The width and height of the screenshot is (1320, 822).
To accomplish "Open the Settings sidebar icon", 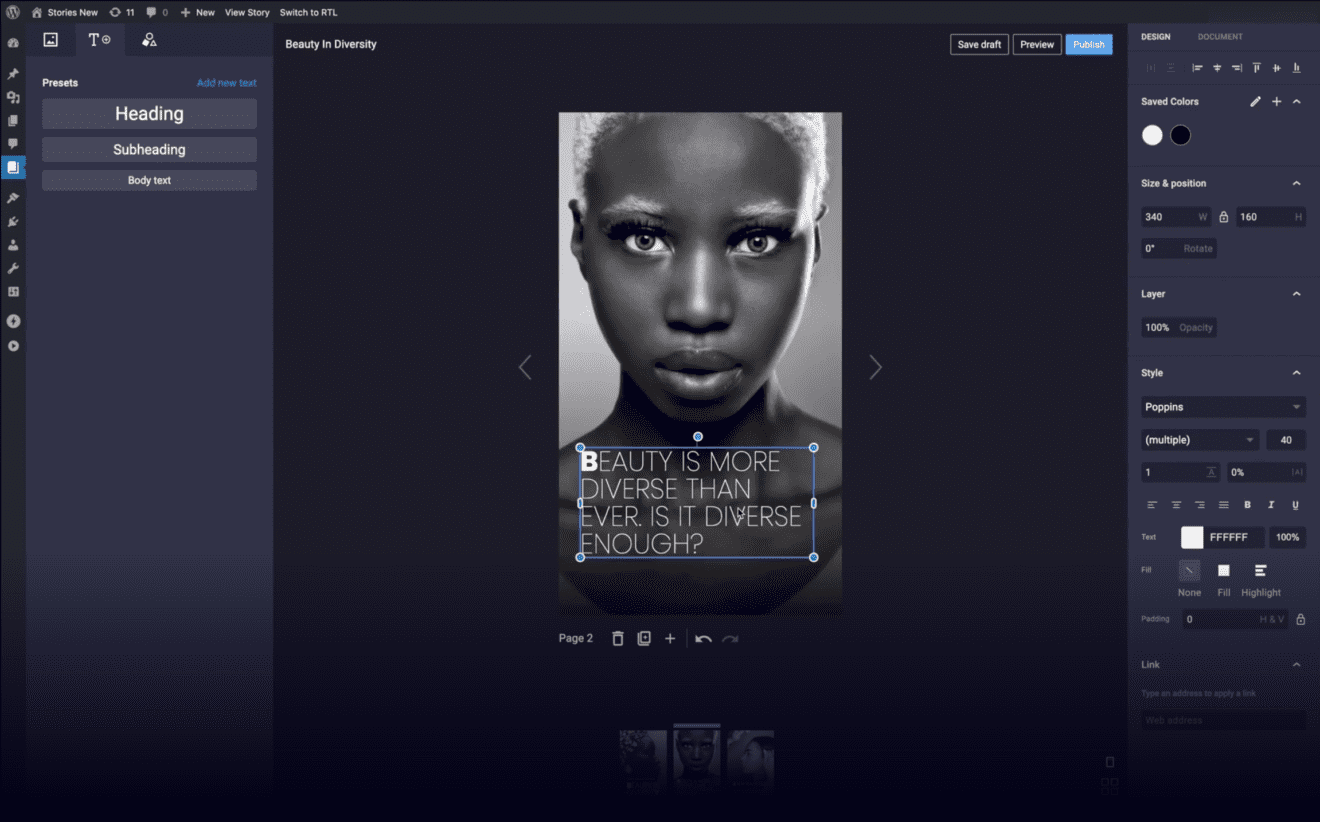I will (x=13, y=292).
